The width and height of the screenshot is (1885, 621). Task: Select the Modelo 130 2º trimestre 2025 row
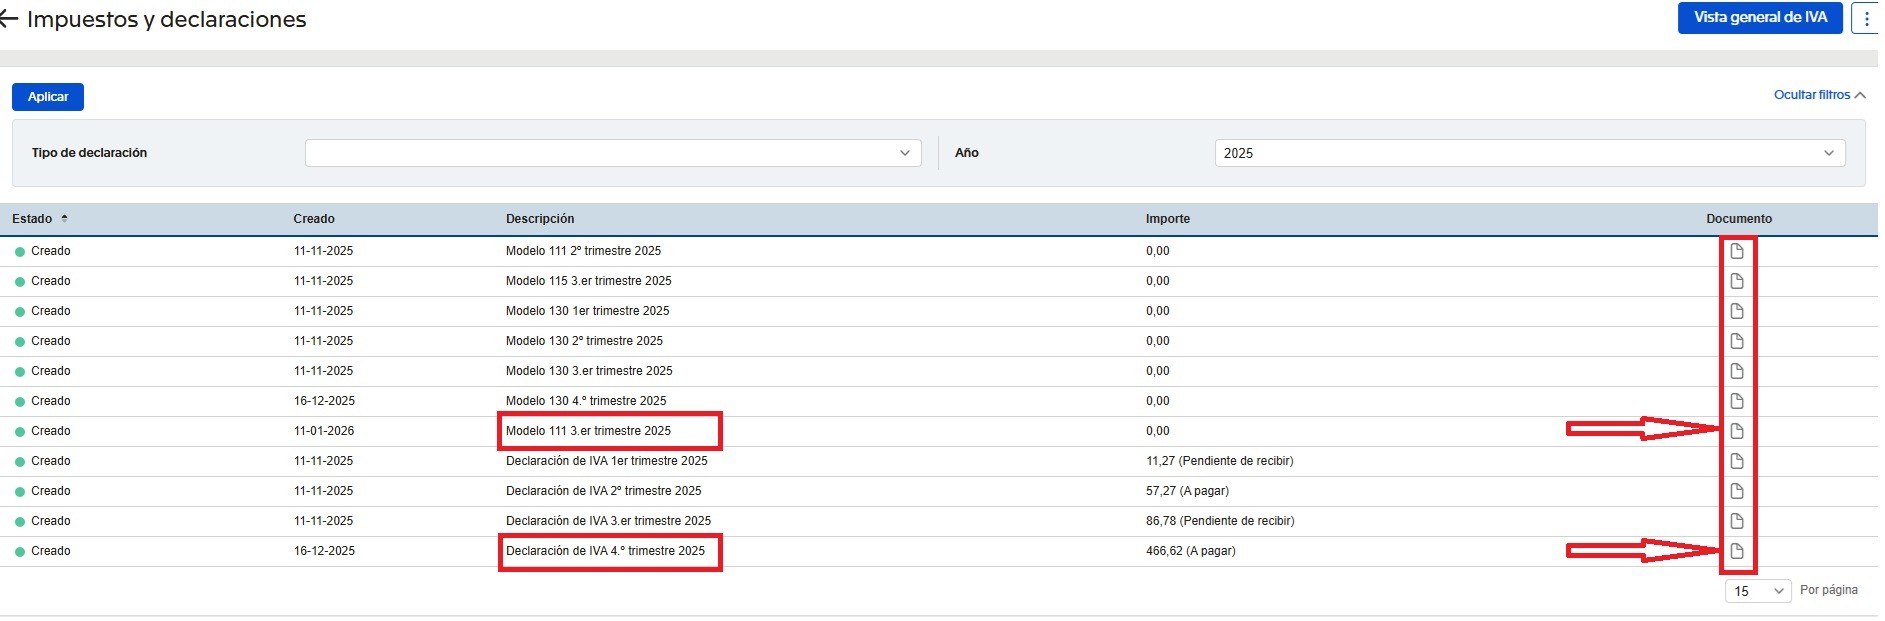pos(584,341)
